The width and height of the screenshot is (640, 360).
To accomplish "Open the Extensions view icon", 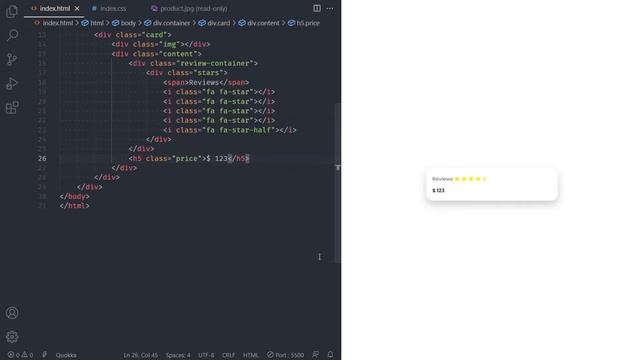I will 12,108.
